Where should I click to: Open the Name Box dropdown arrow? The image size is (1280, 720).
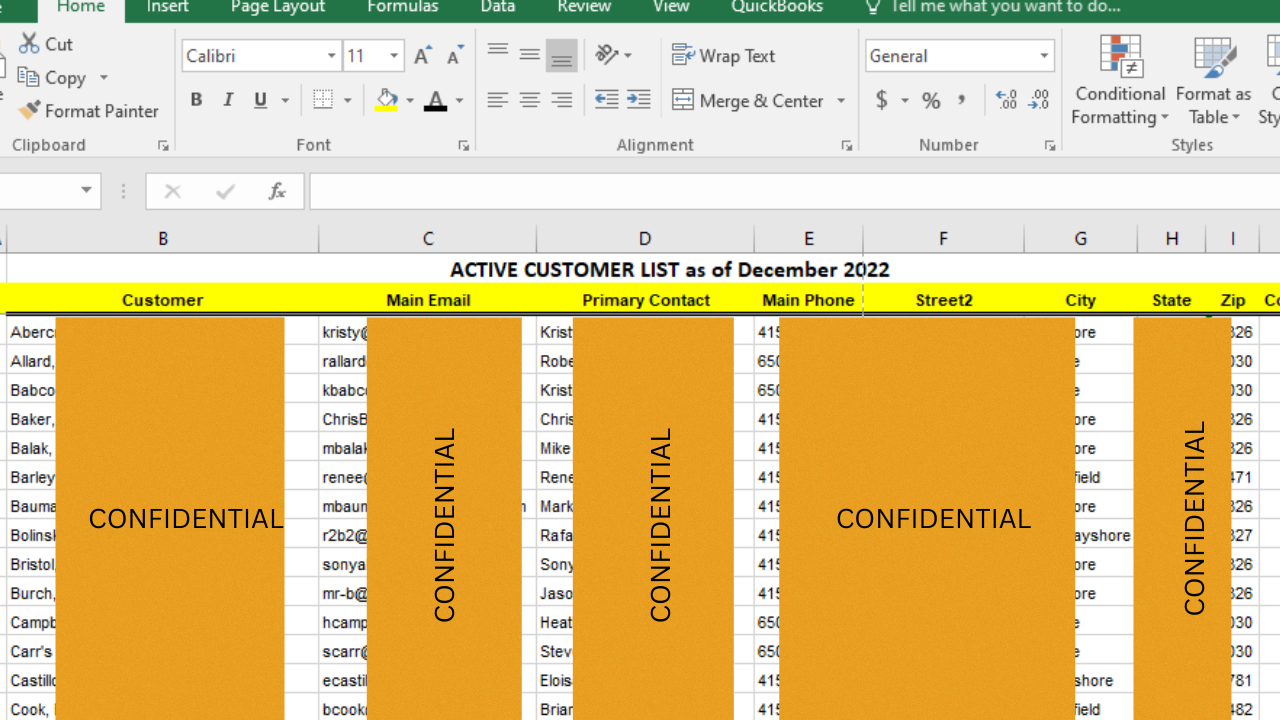click(x=87, y=190)
